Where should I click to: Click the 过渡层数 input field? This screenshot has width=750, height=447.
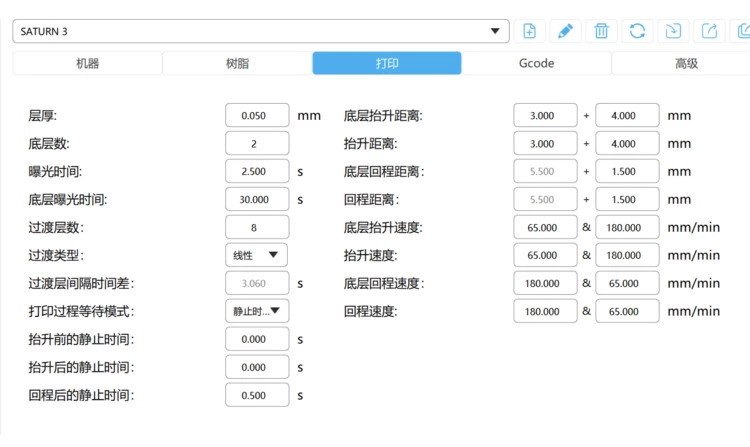257,227
